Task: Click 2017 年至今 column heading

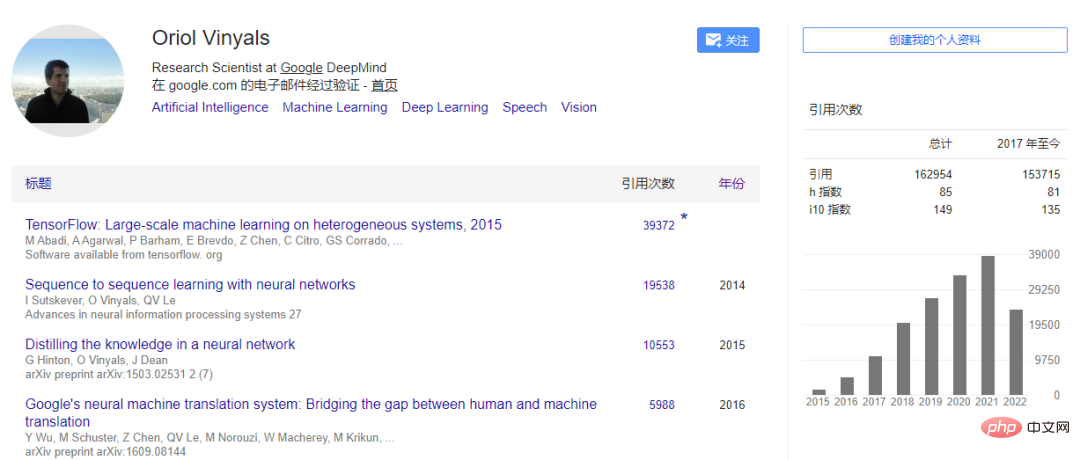Action: tap(1028, 145)
